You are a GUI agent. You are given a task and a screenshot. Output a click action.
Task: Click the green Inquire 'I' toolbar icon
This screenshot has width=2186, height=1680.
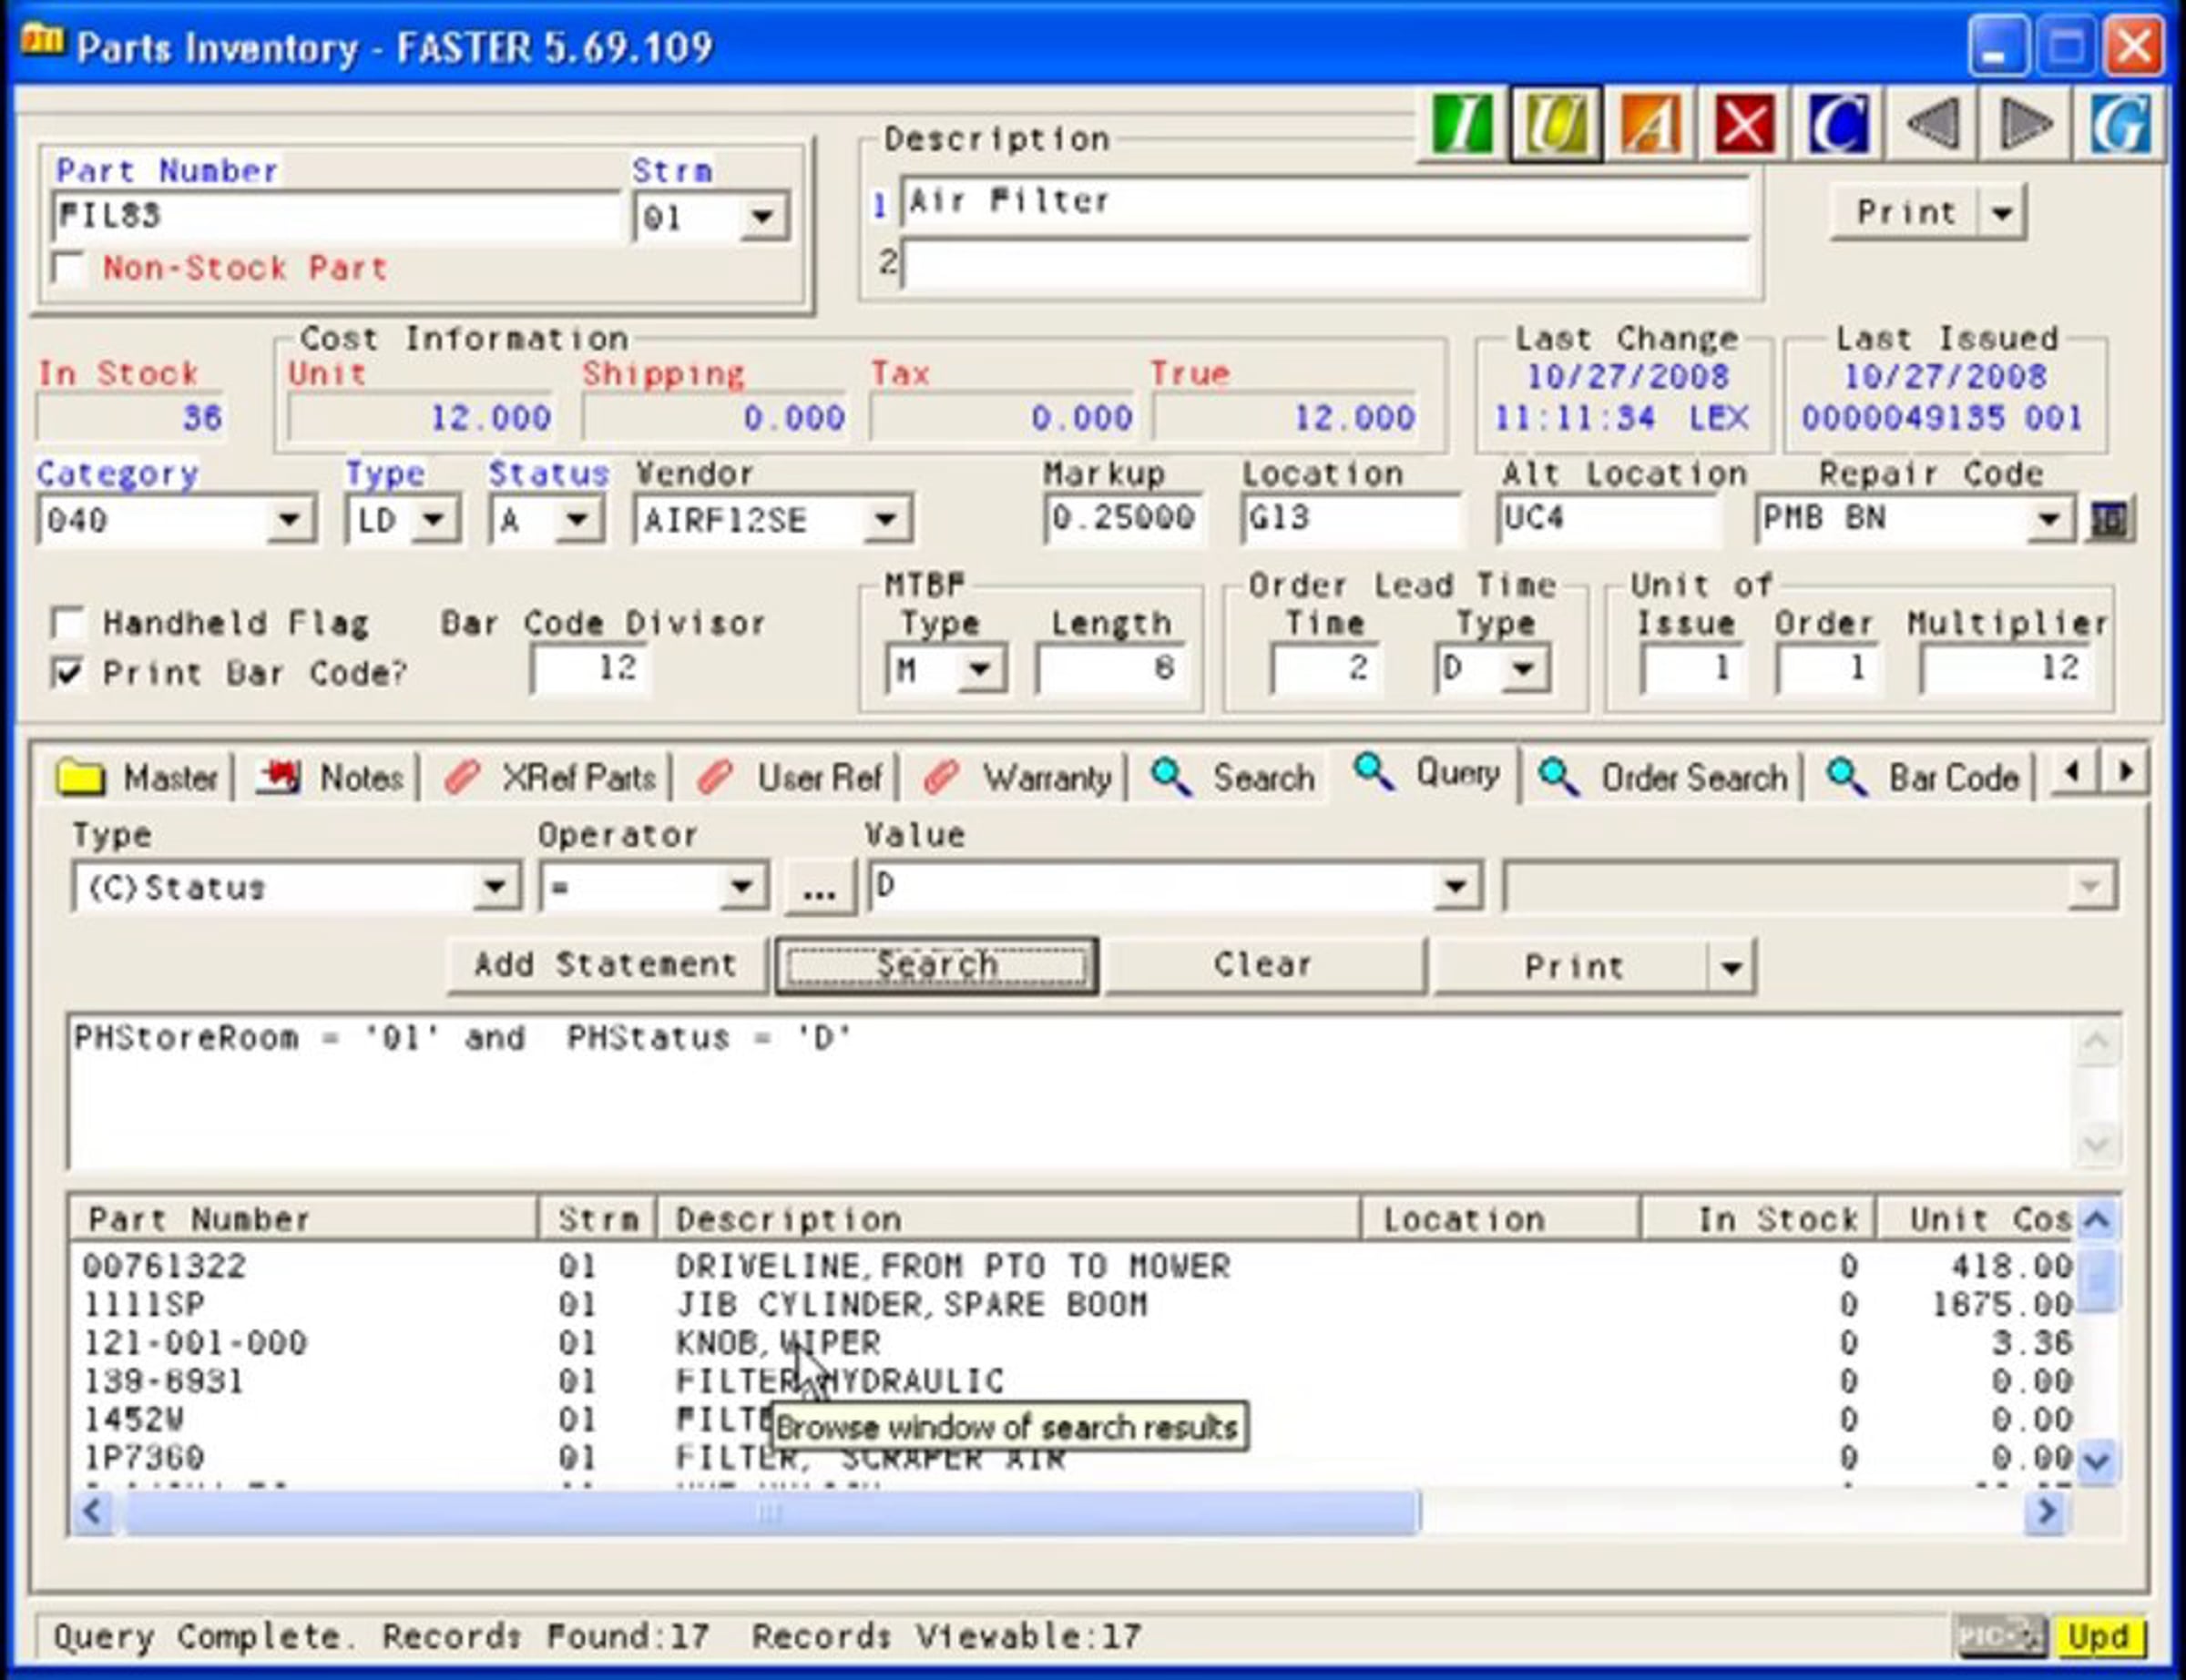coord(1462,125)
